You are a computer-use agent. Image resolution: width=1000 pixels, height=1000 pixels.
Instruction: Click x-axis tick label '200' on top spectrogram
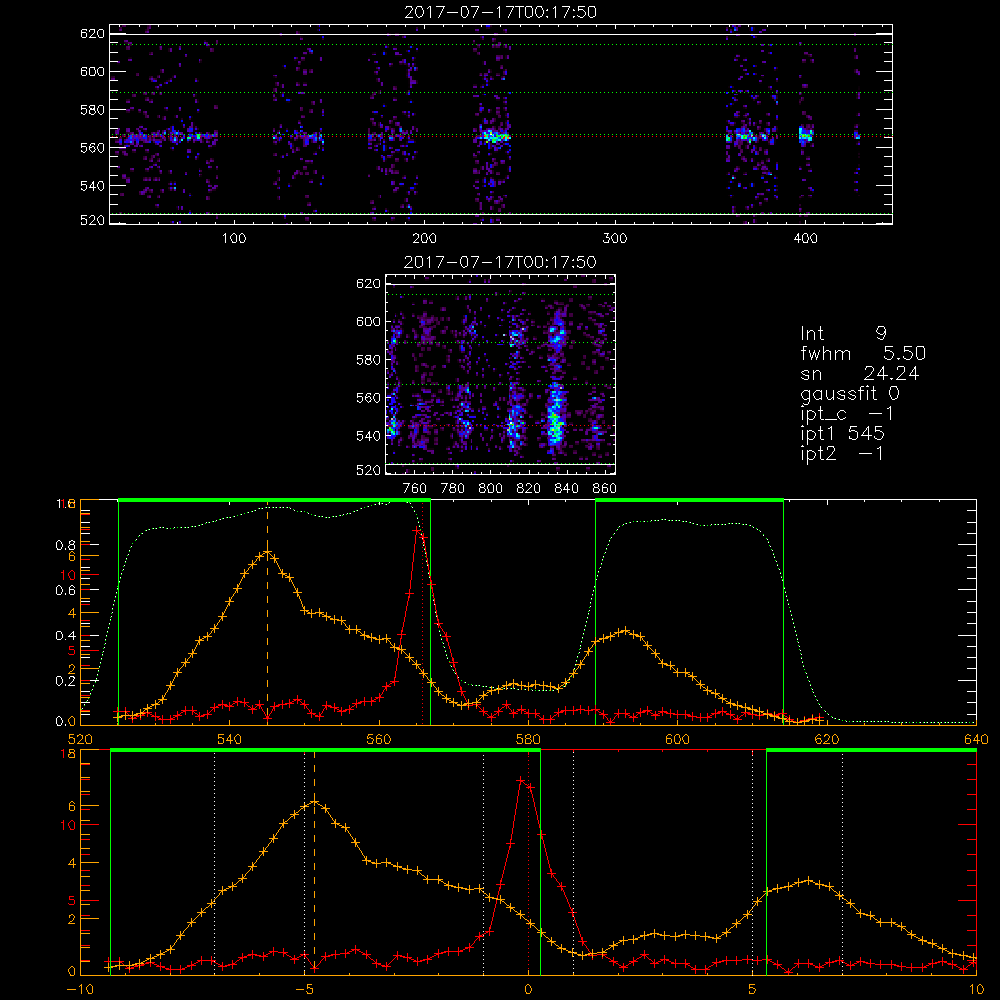point(424,239)
